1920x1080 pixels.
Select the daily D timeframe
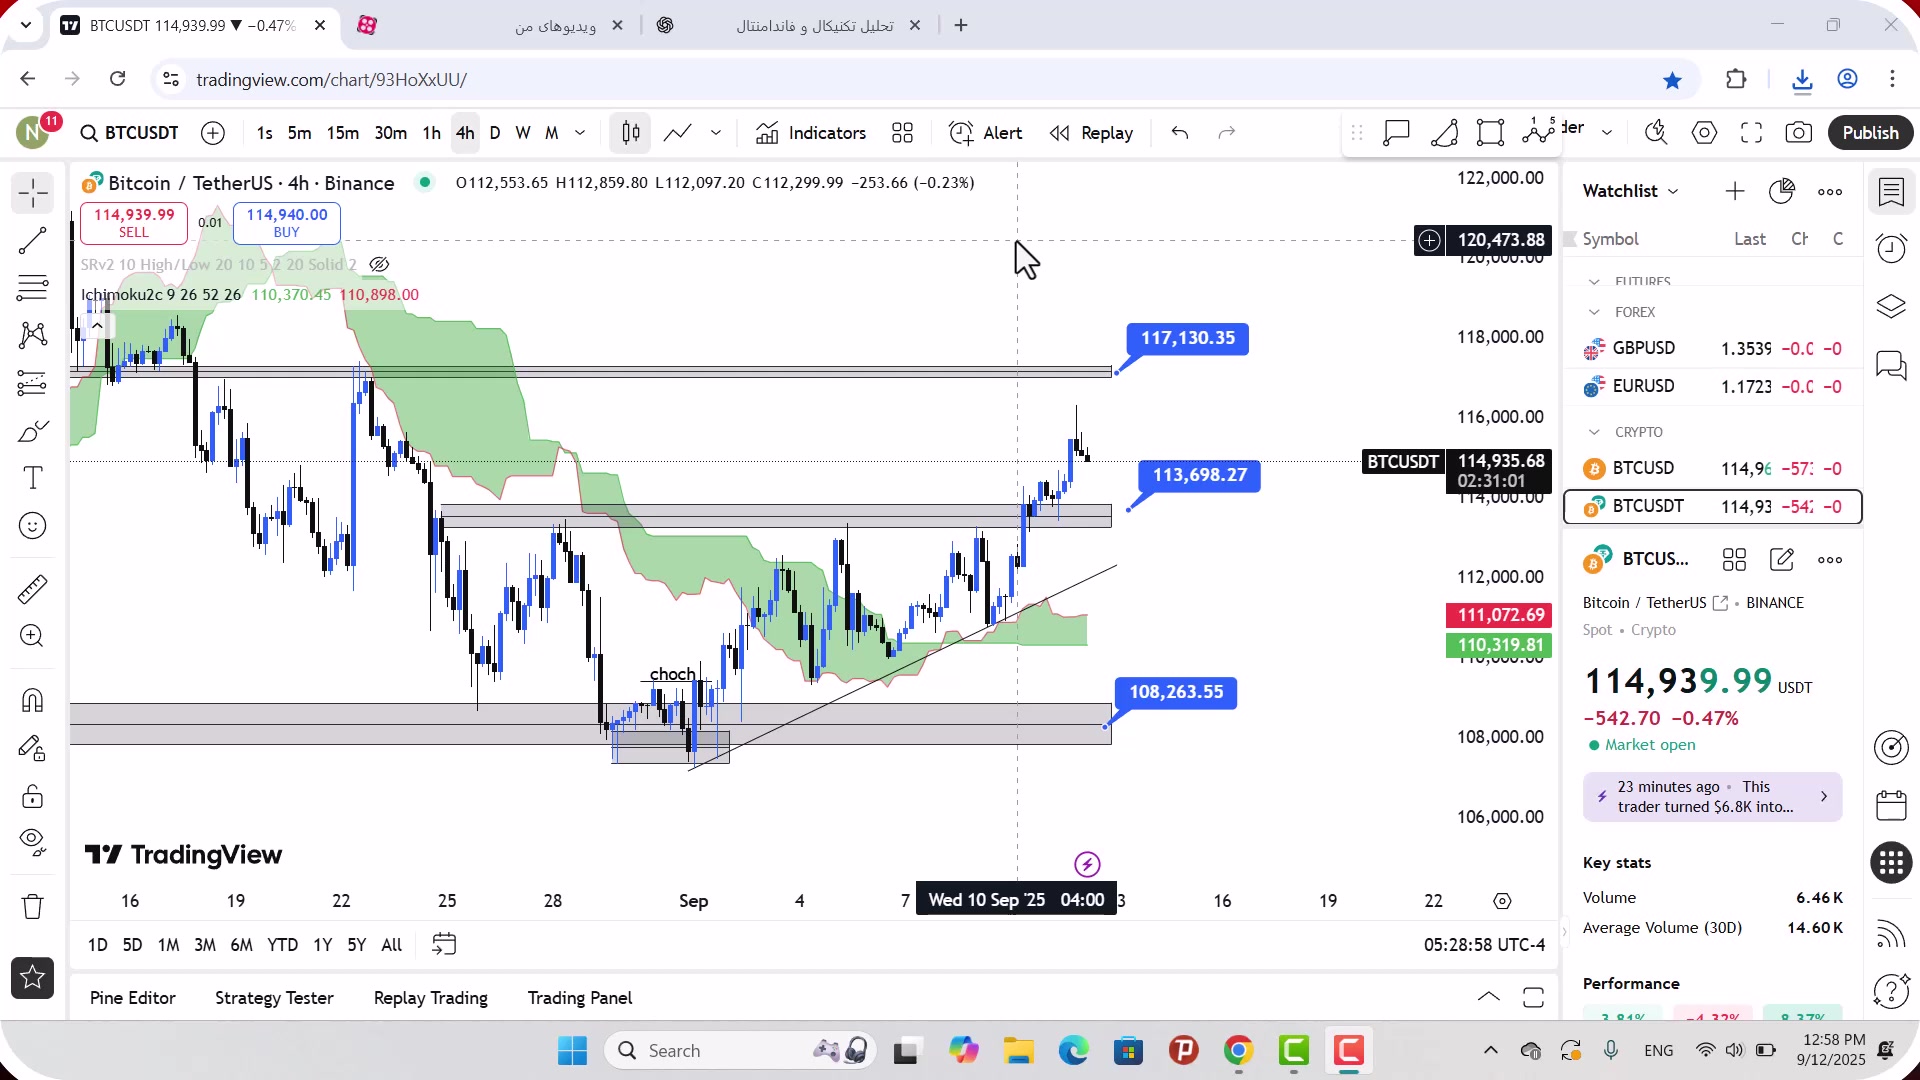click(495, 133)
